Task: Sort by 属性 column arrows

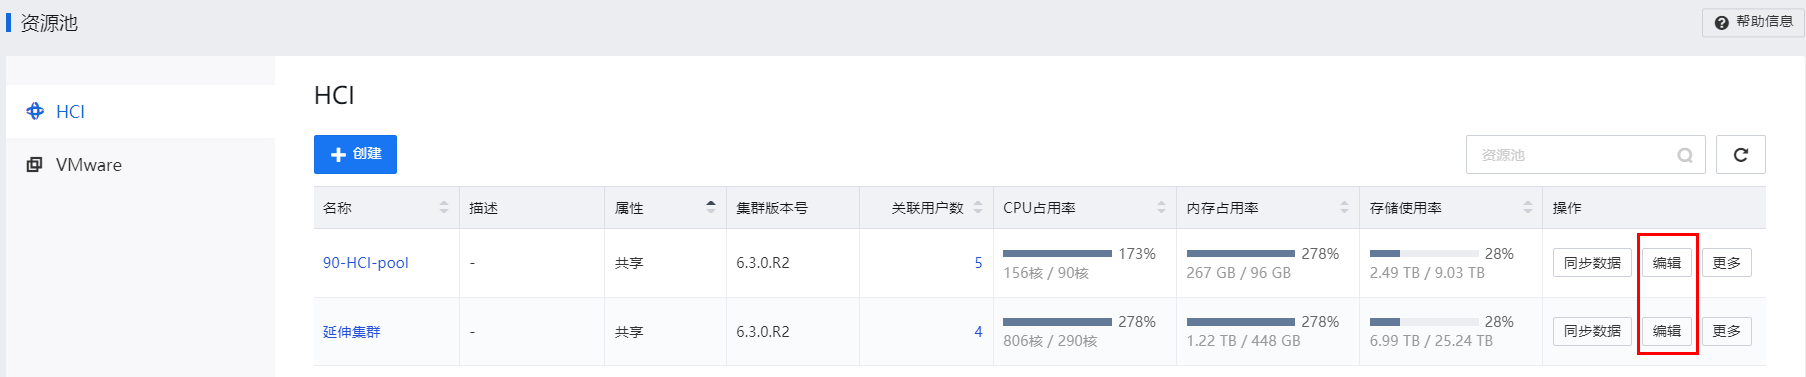Action: tap(711, 207)
